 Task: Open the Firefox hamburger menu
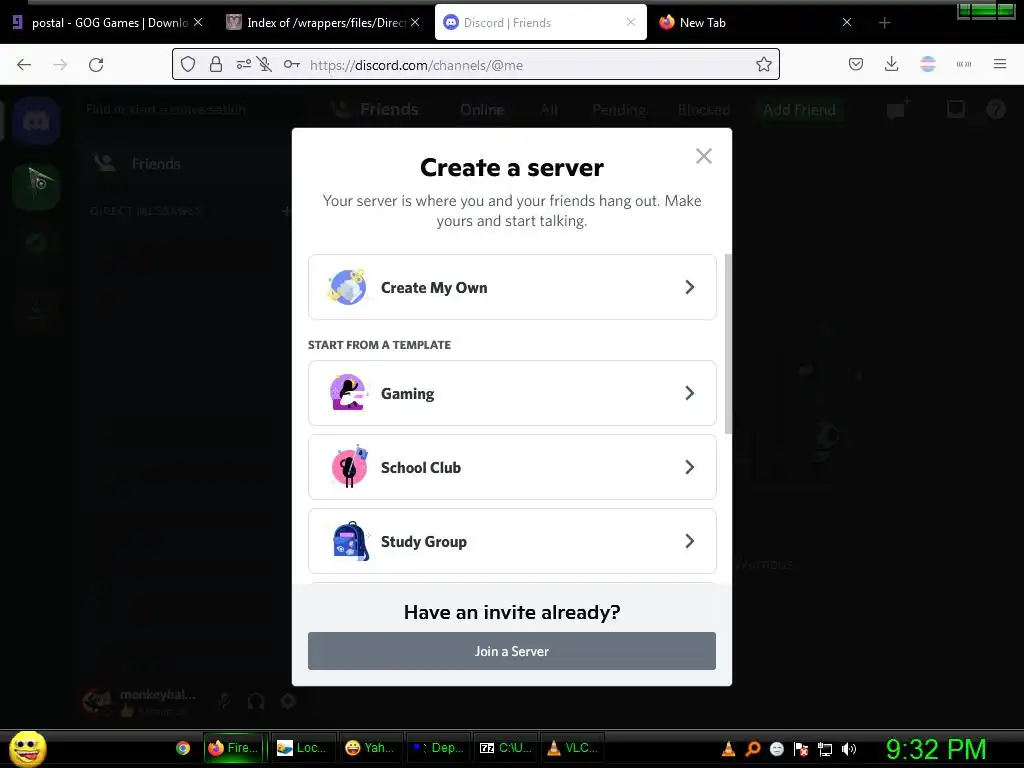point(999,64)
